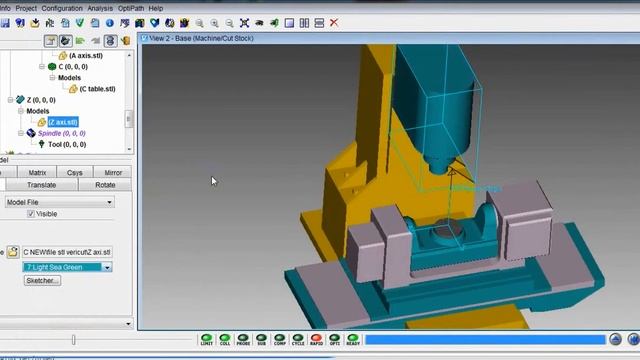The width and height of the screenshot is (640, 360).
Task: Click the Save project floppy-disk icon
Action: 5,23
